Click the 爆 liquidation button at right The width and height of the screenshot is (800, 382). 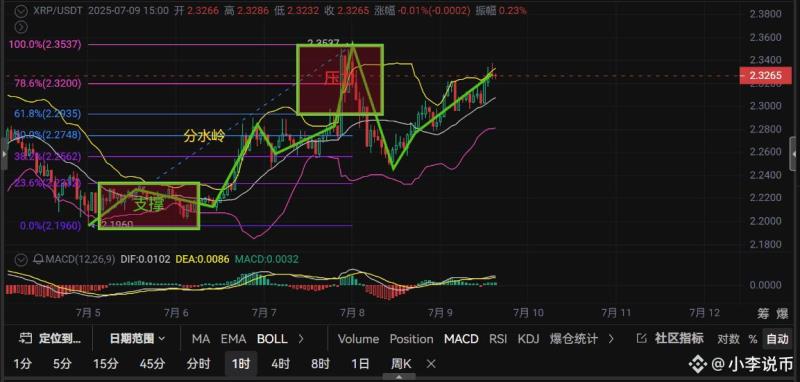tap(783, 314)
